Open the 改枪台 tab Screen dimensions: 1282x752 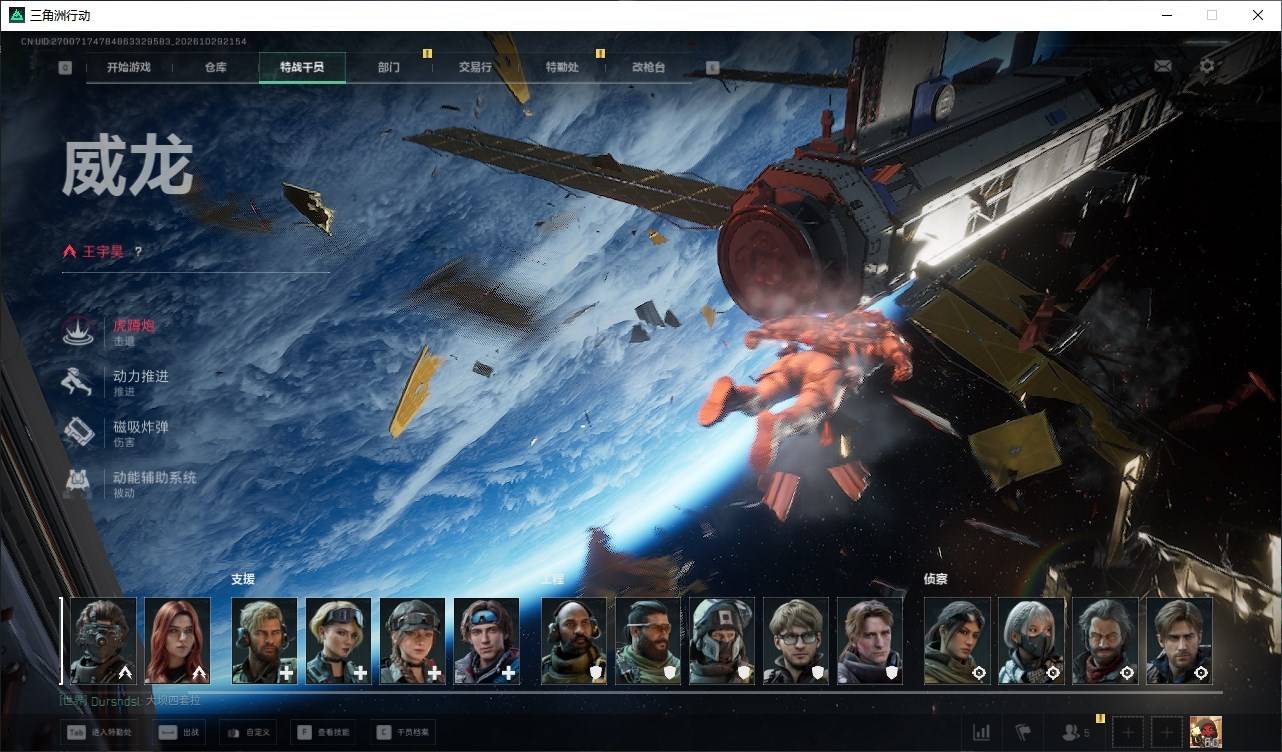click(648, 67)
